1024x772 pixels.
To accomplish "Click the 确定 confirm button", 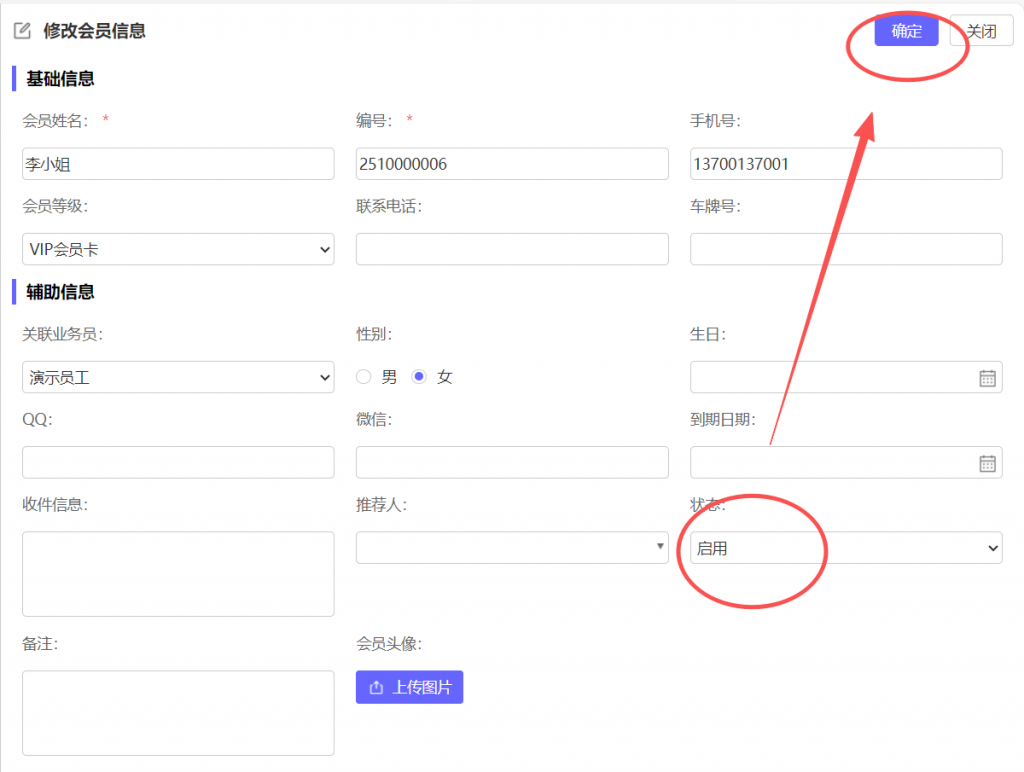I will [906, 31].
